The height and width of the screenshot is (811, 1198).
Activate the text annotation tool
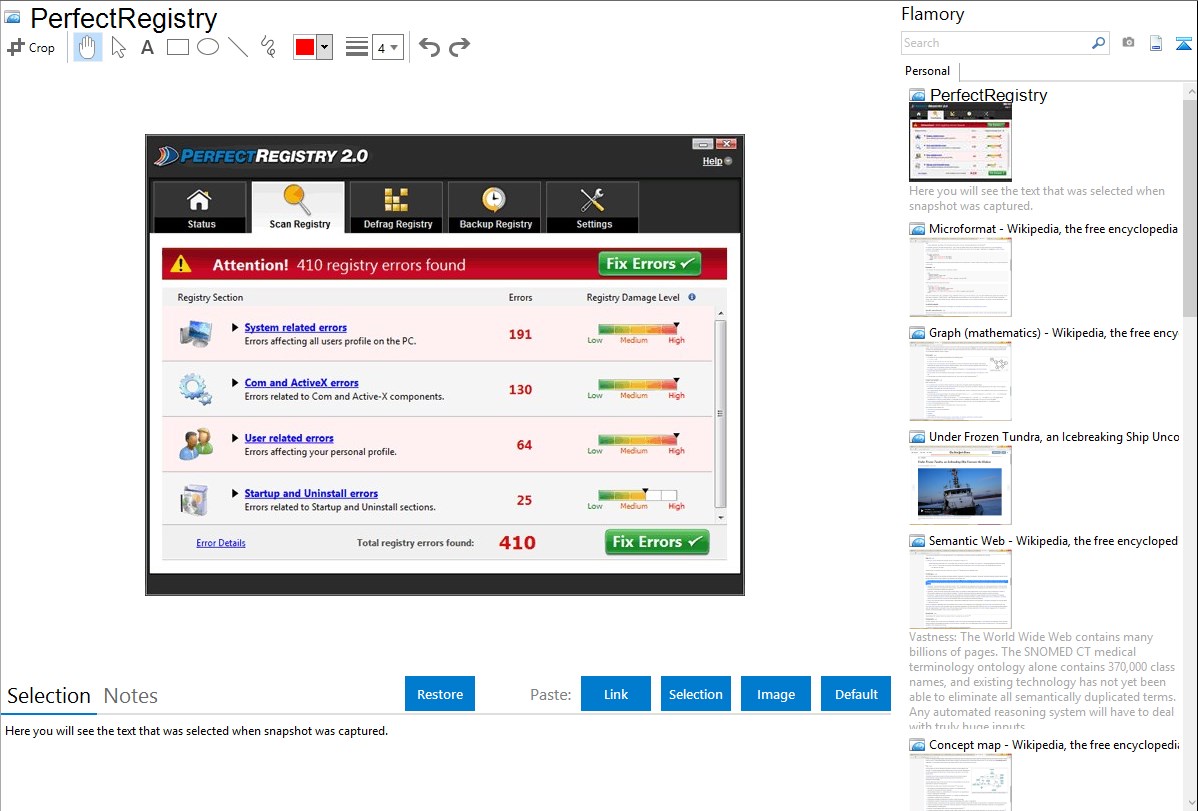tap(147, 47)
